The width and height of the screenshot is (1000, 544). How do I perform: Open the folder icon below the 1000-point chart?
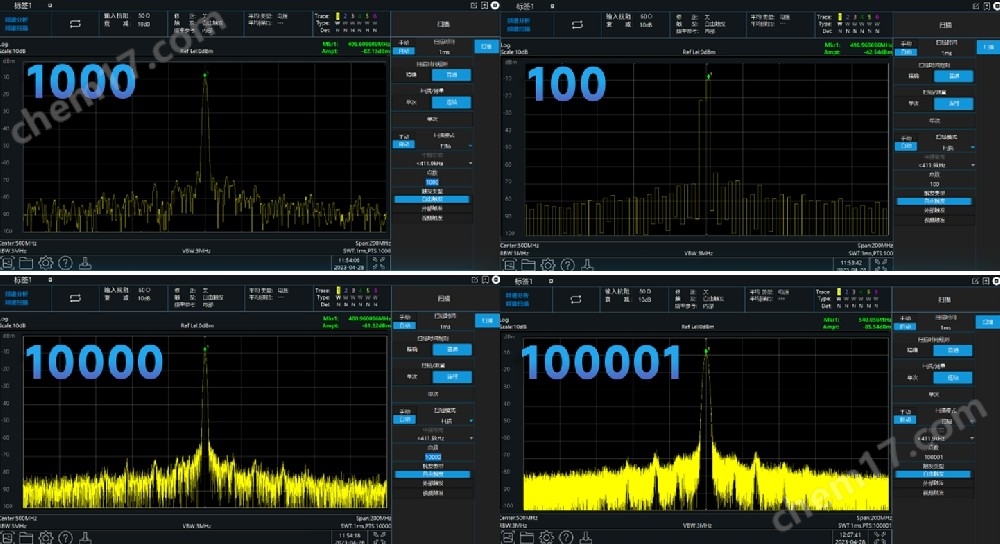26,263
